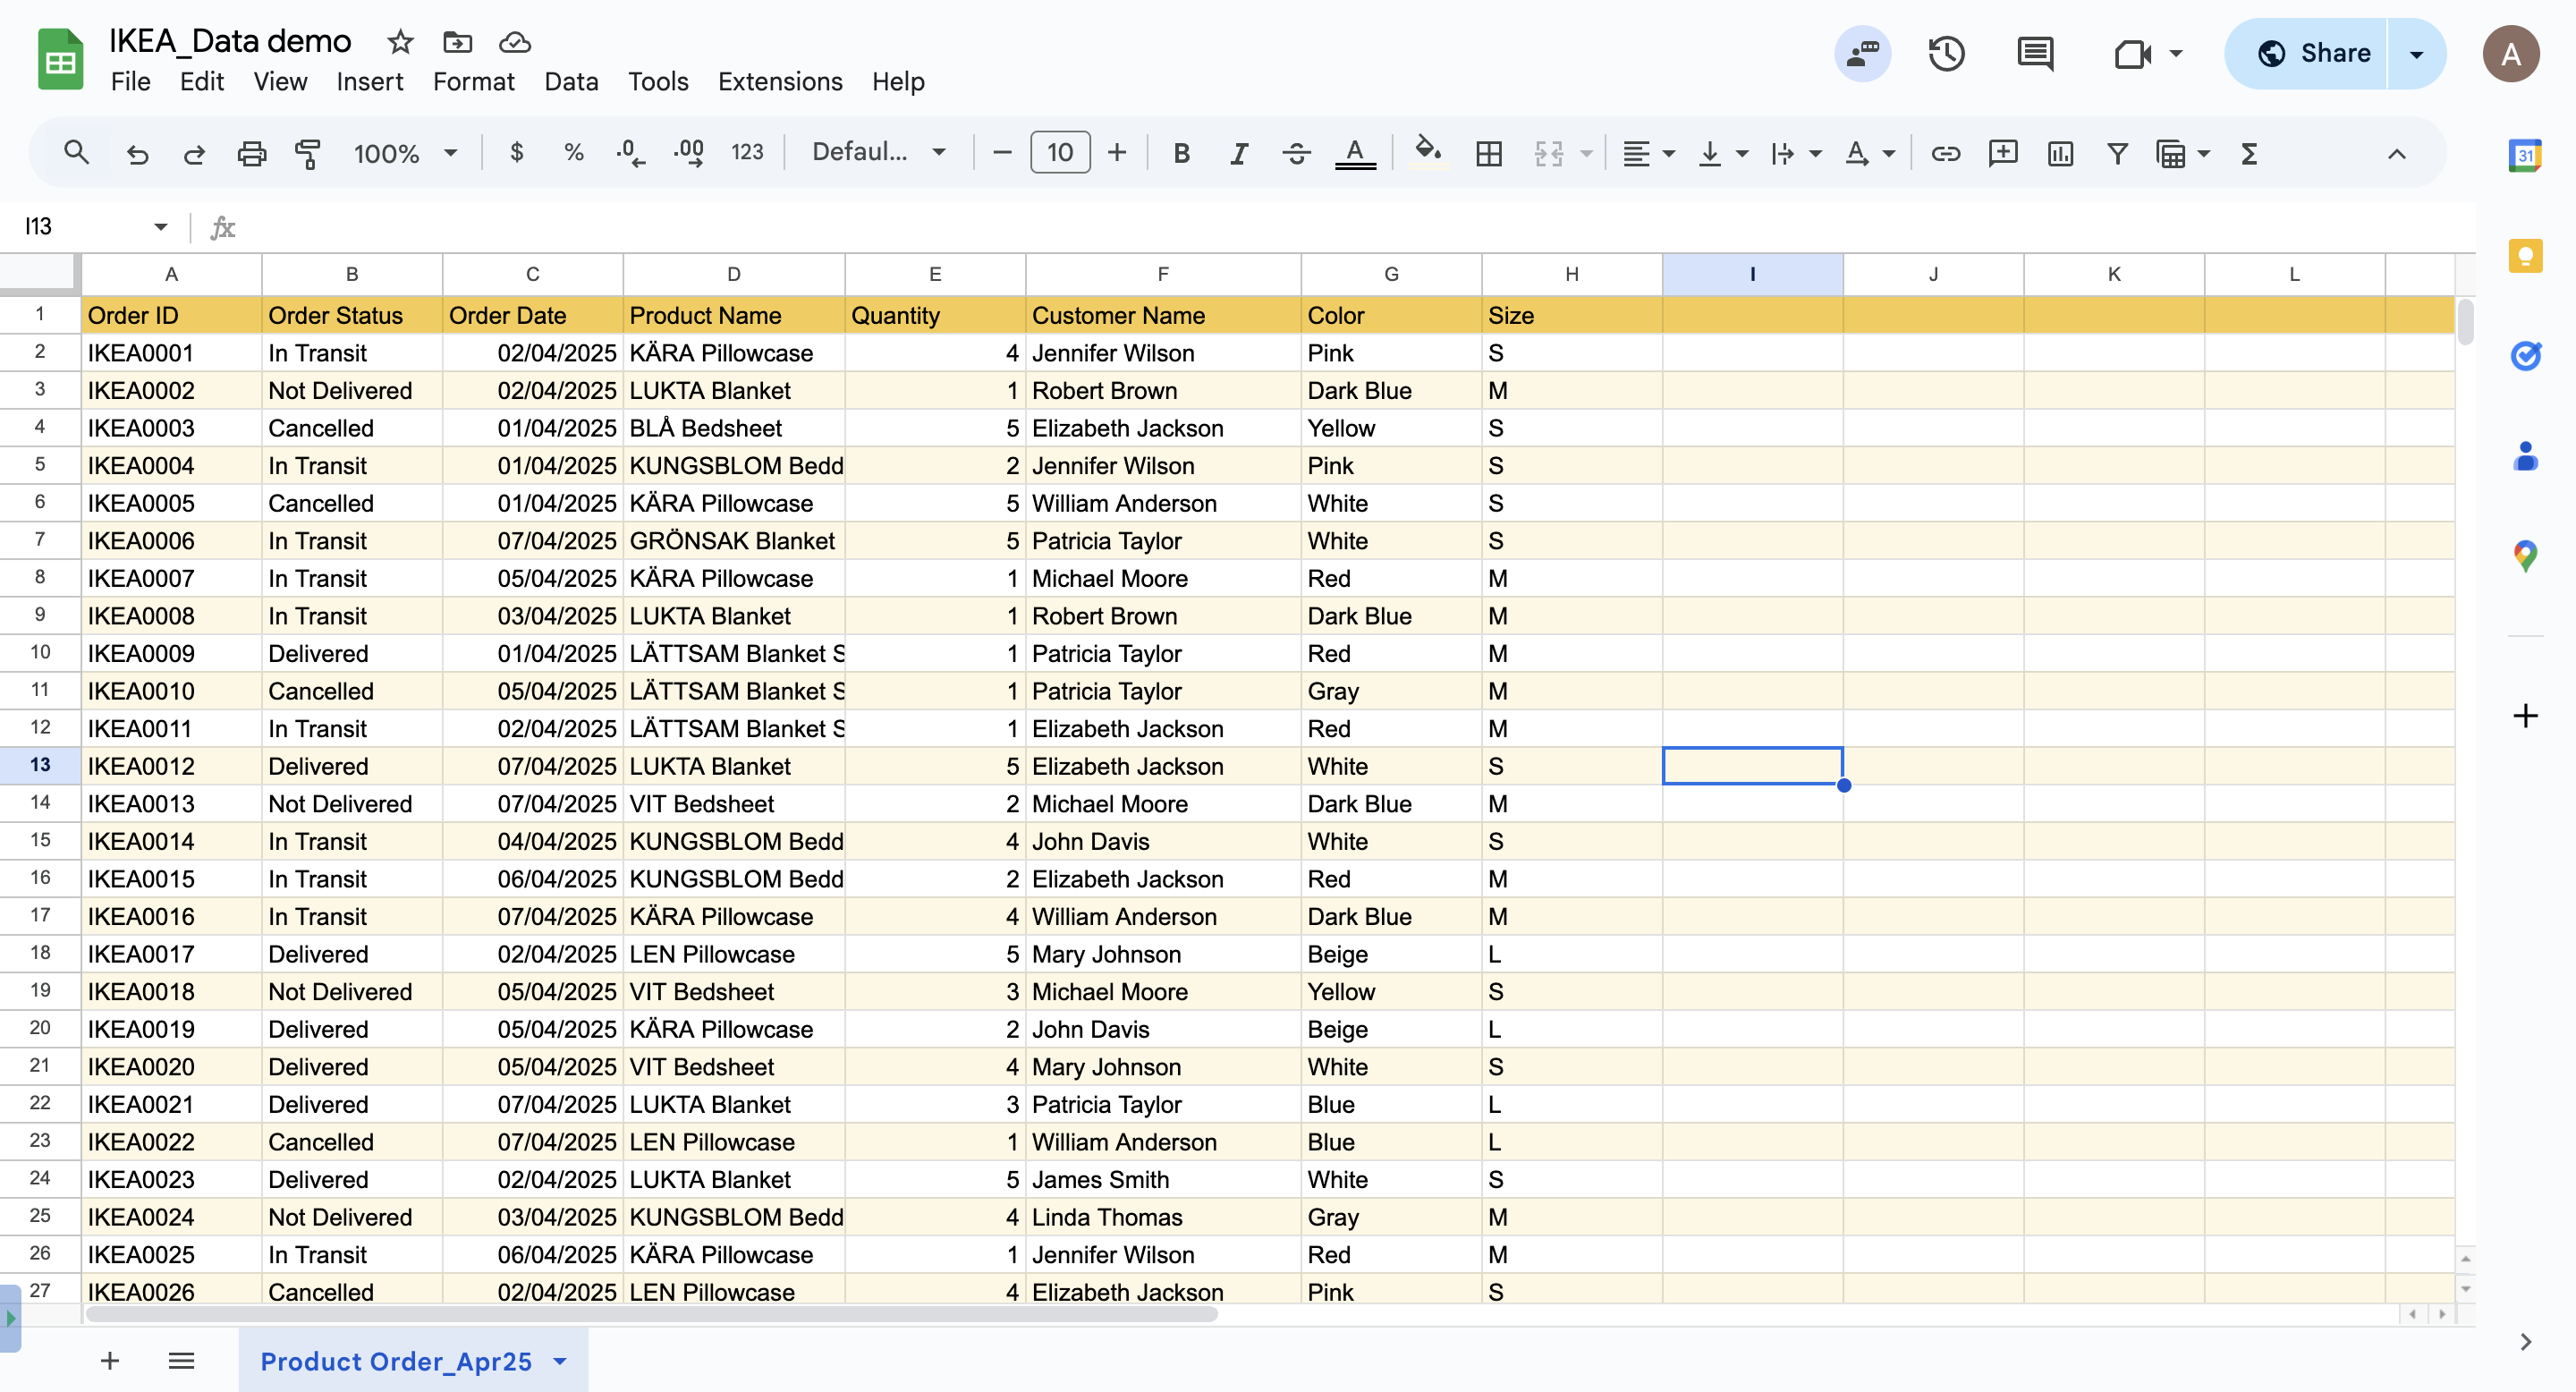Check cloud document status icon
The height and width of the screenshot is (1392, 2576).
click(514, 42)
